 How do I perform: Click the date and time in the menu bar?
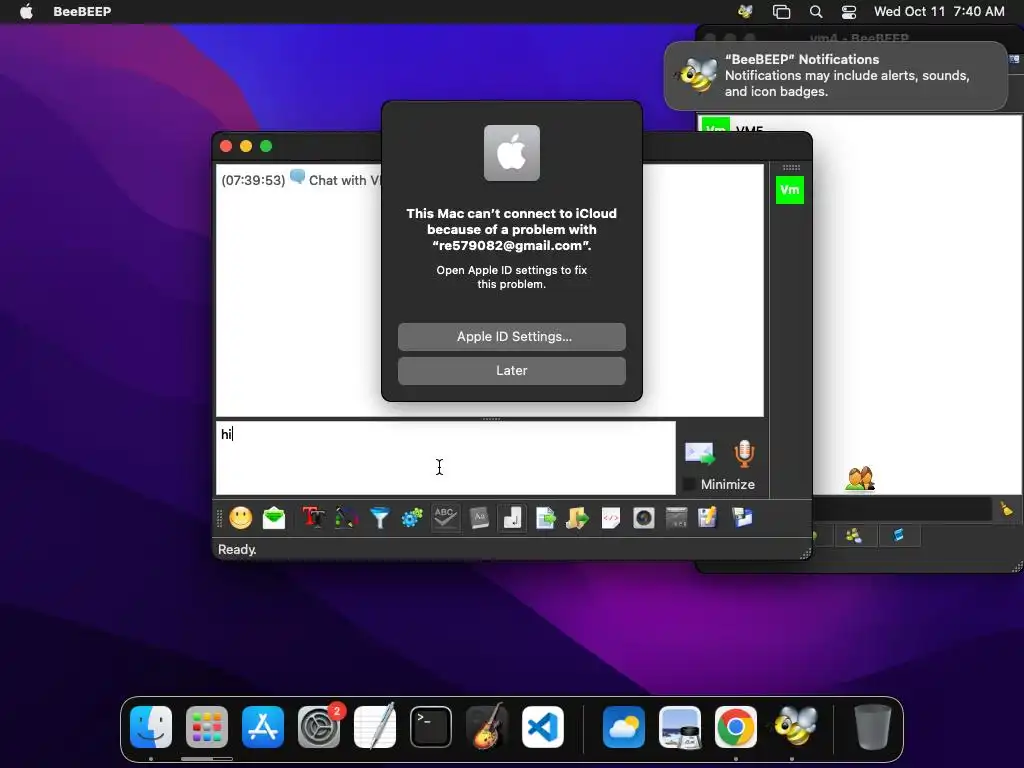[x=938, y=11]
